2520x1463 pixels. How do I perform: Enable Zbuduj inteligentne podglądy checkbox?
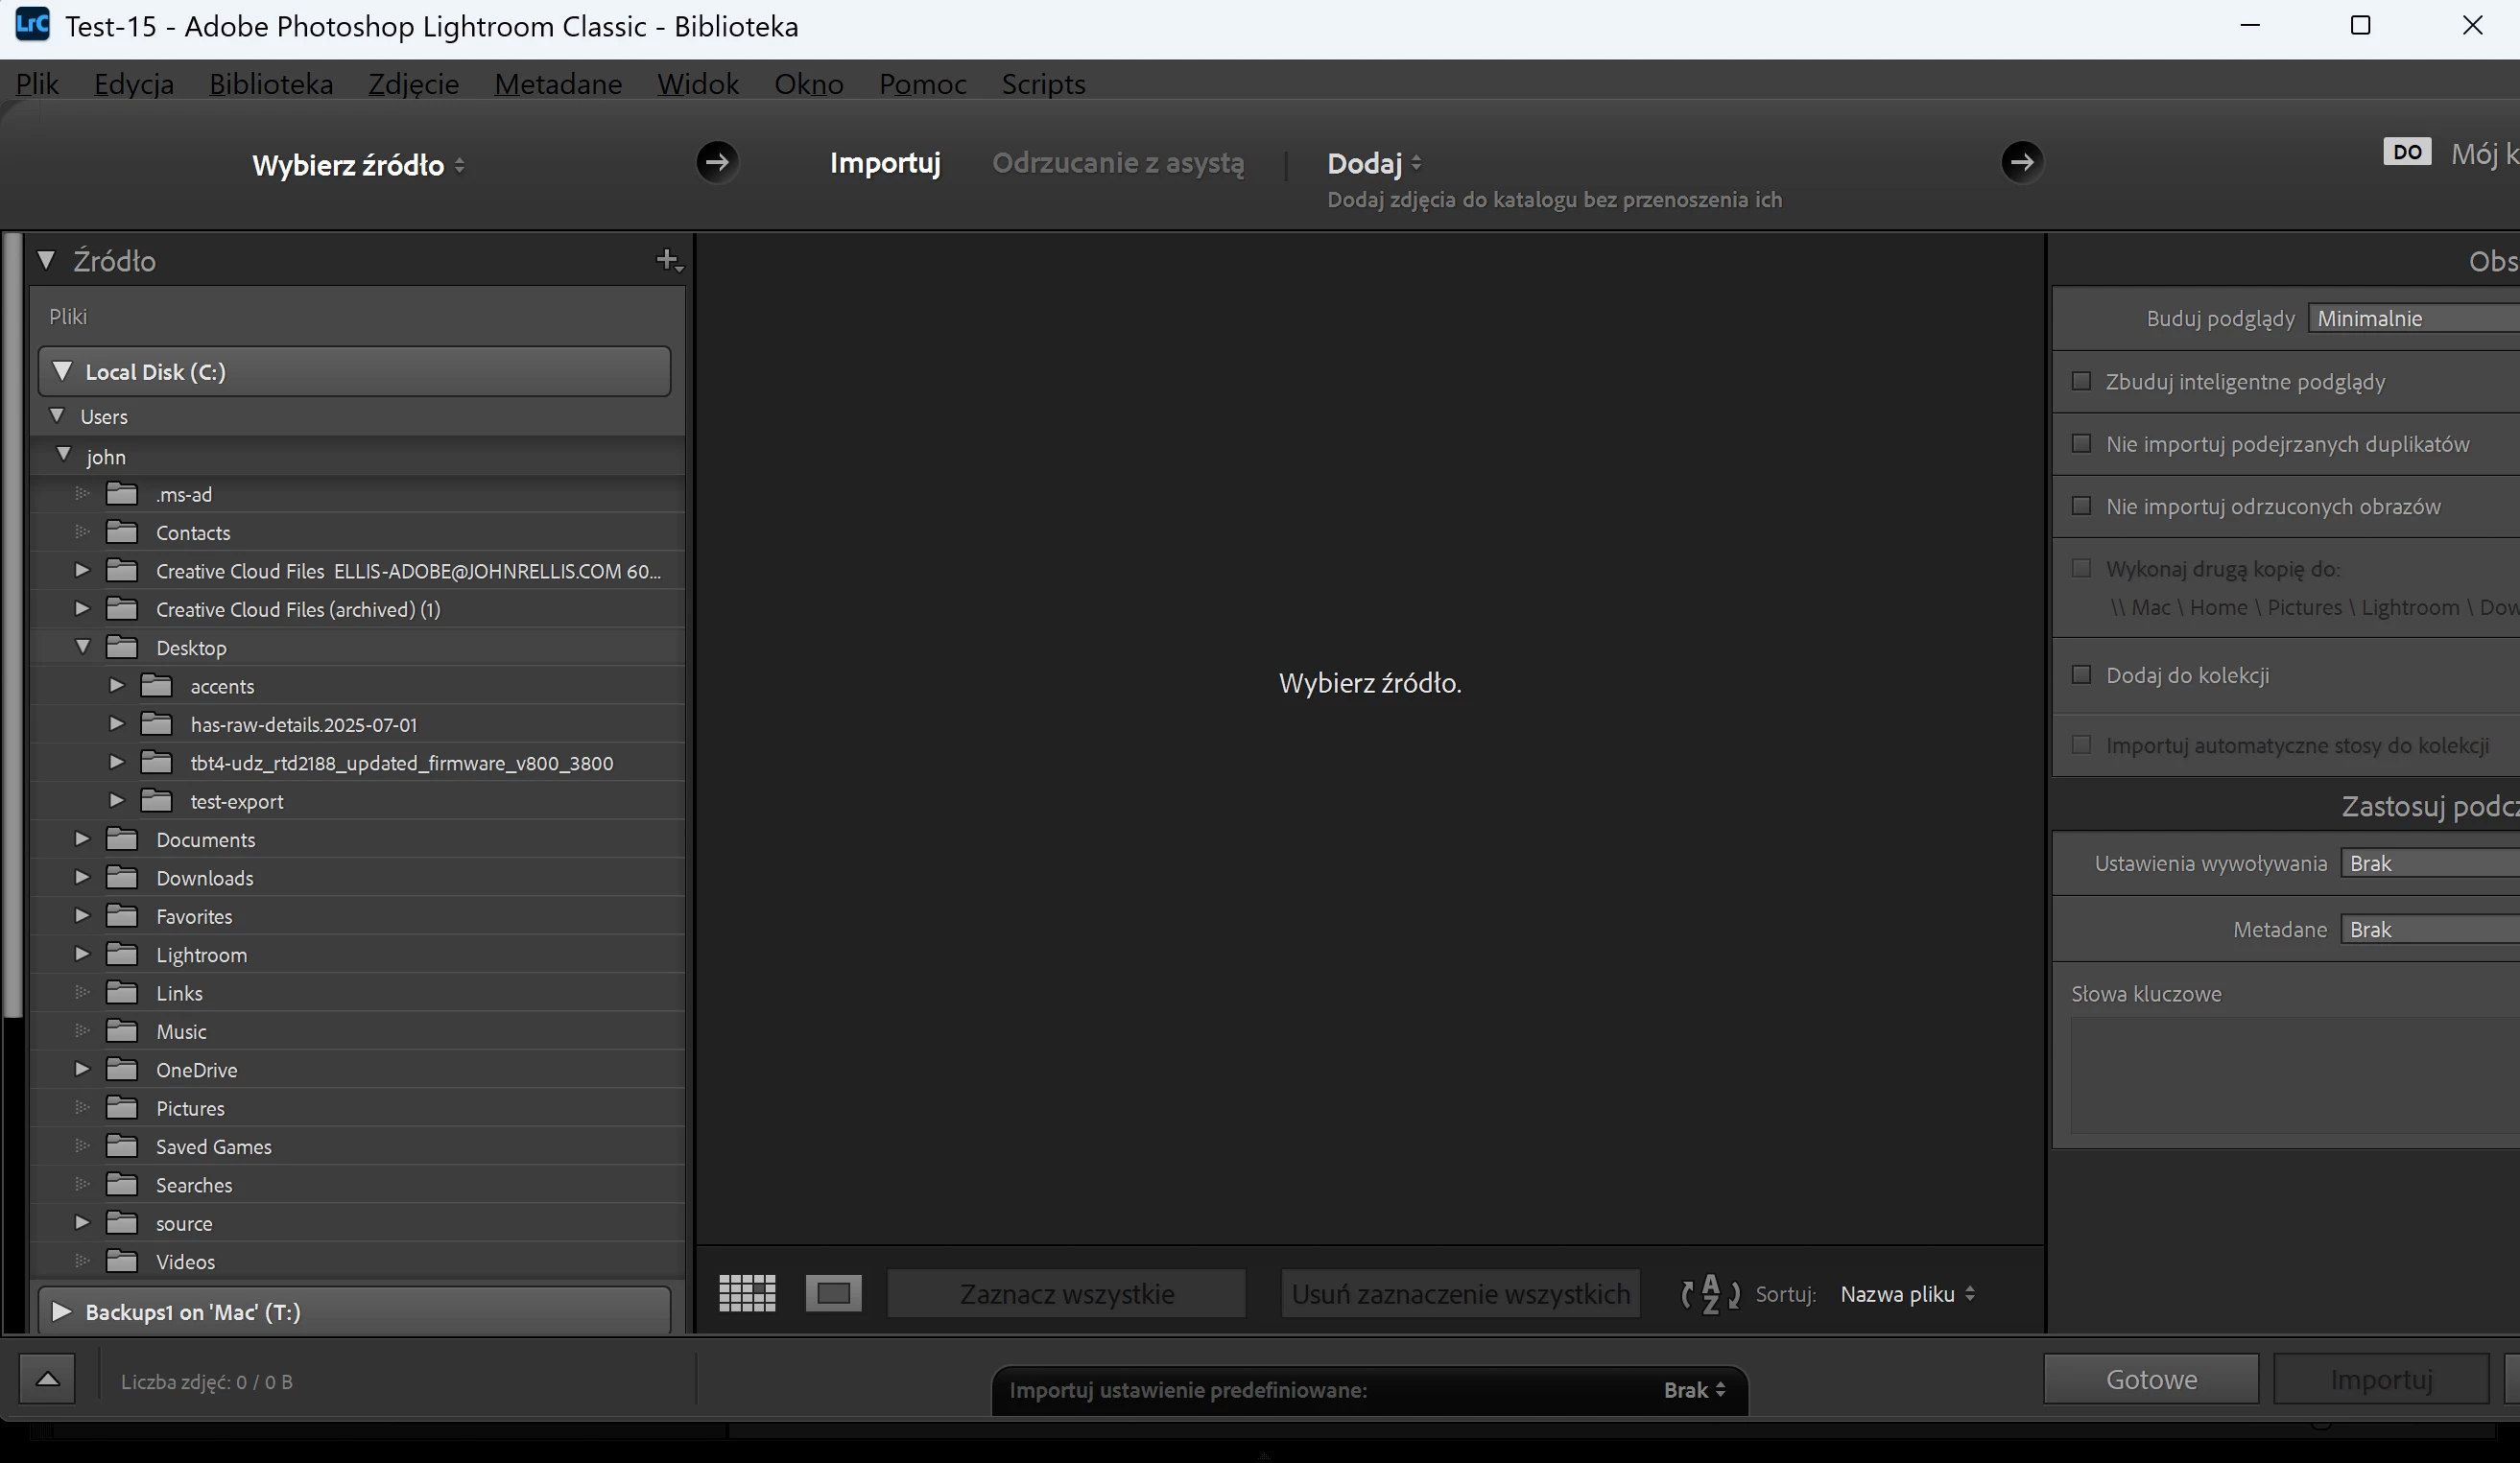click(x=2081, y=381)
